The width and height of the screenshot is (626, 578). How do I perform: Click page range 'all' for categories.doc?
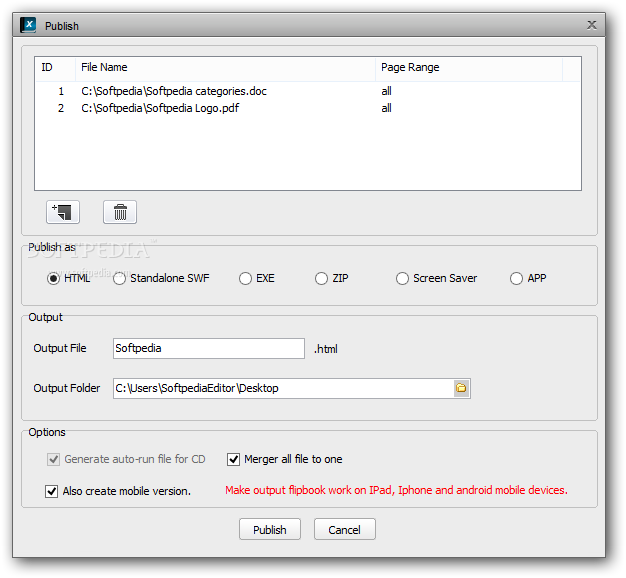point(386,91)
